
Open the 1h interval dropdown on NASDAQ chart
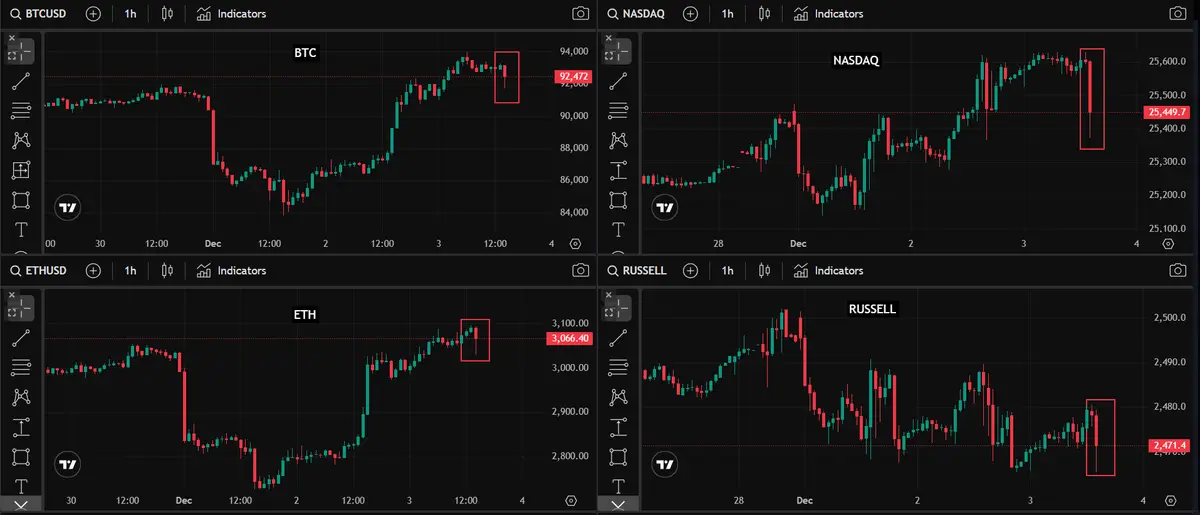click(x=727, y=14)
